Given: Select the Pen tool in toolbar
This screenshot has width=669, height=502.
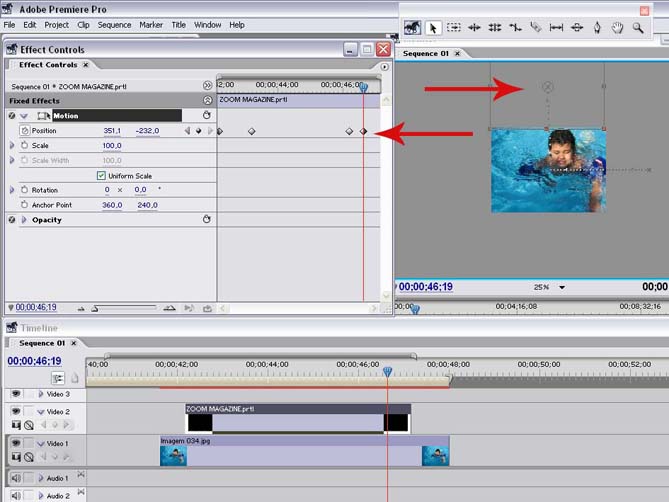Looking at the screenshot, I should tap(597, 28).
